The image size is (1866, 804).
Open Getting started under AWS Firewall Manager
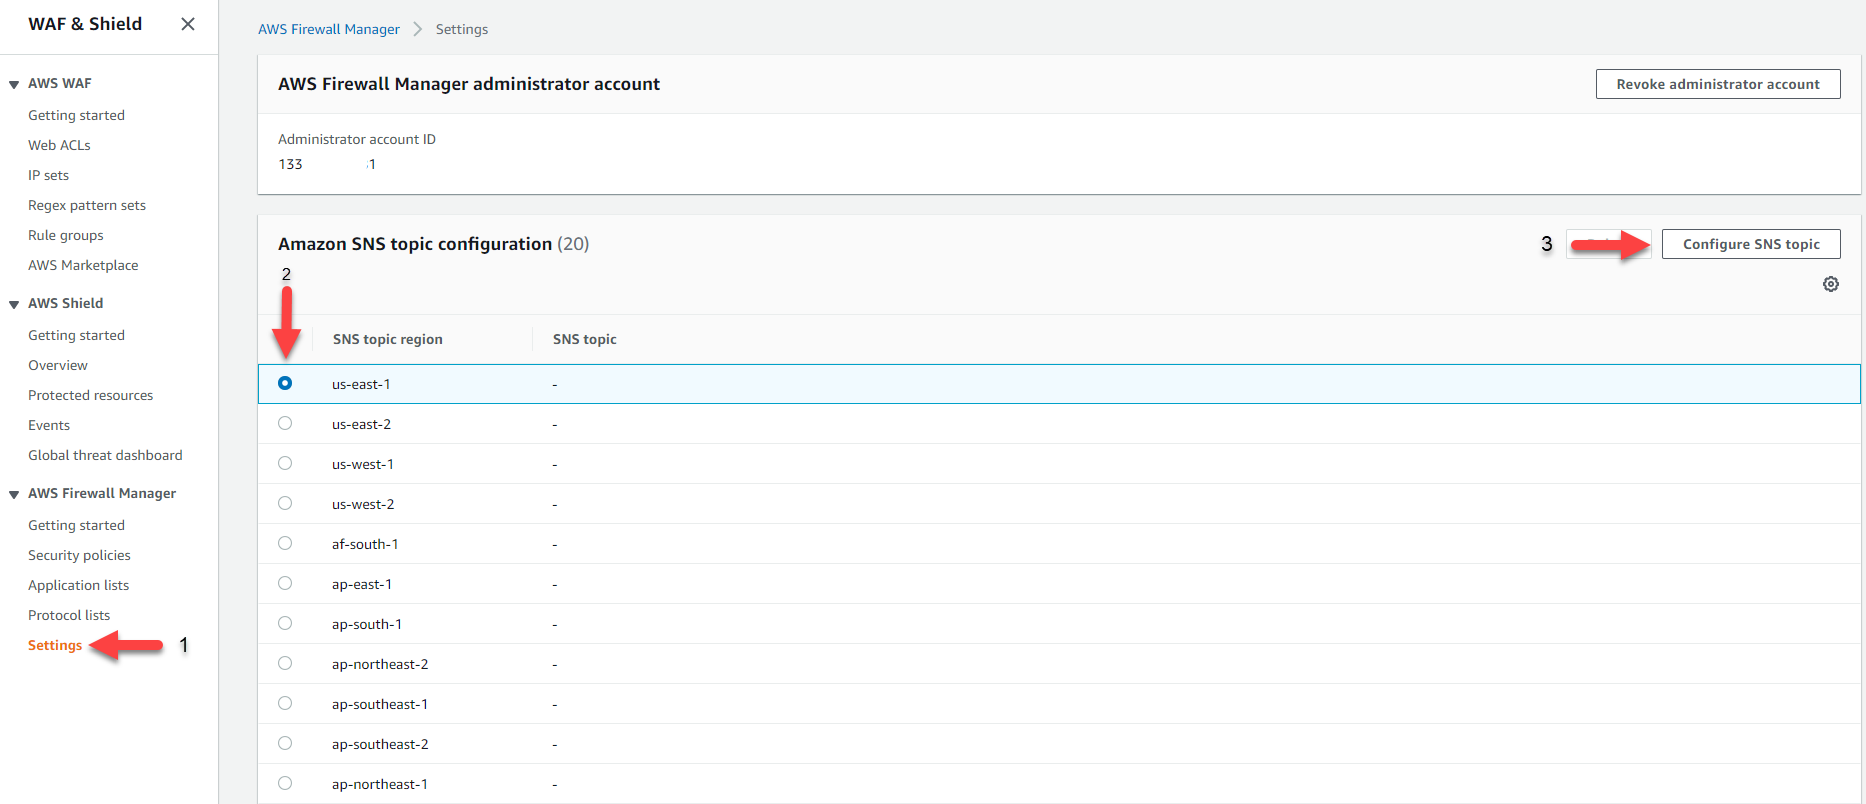pos(76,525)
